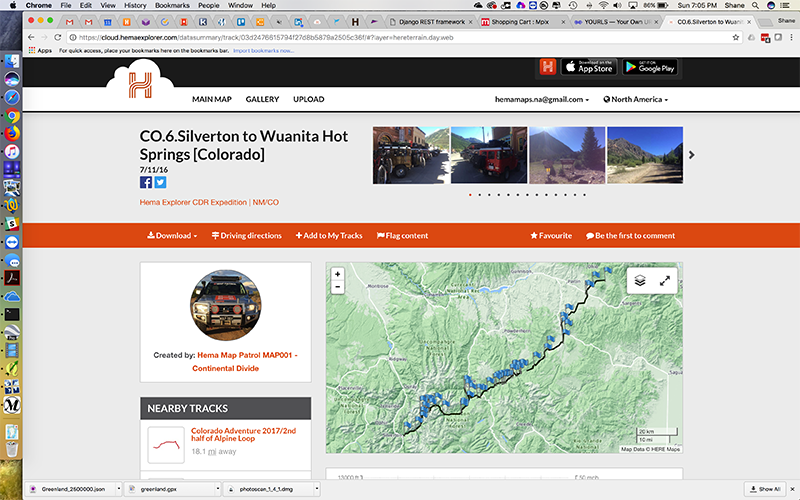The height and width of the screenshot is (500, 800).
Task: Open Apps shortcut in bookmarks bar
Action: [40, 51]
